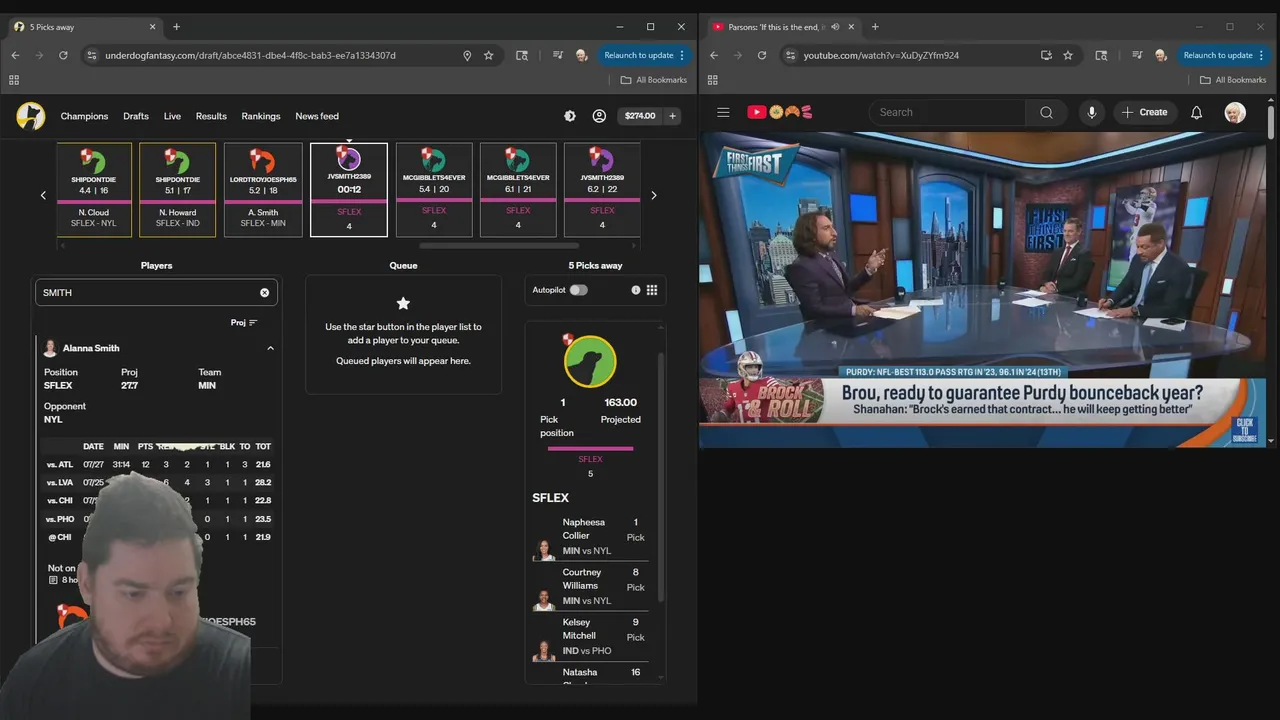Collapse the Alanna Smith player card
Viewport: 1280px width, 720px height.
tap(270, 348)
